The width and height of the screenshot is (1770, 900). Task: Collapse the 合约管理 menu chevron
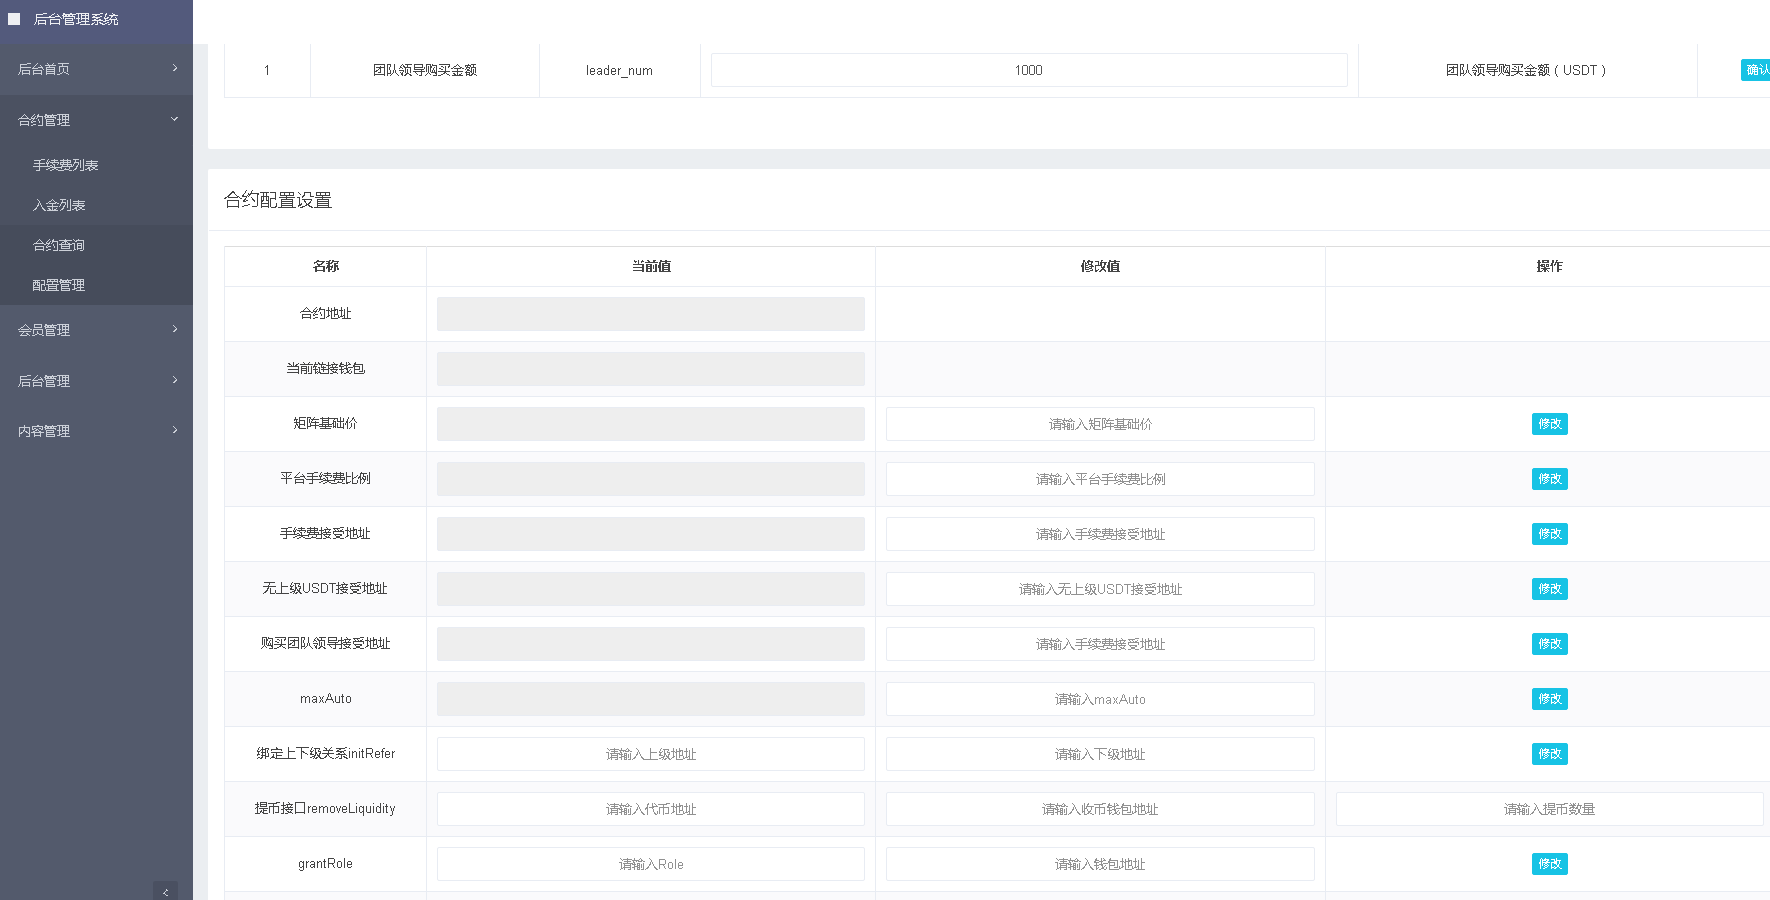tap(175, 119)
